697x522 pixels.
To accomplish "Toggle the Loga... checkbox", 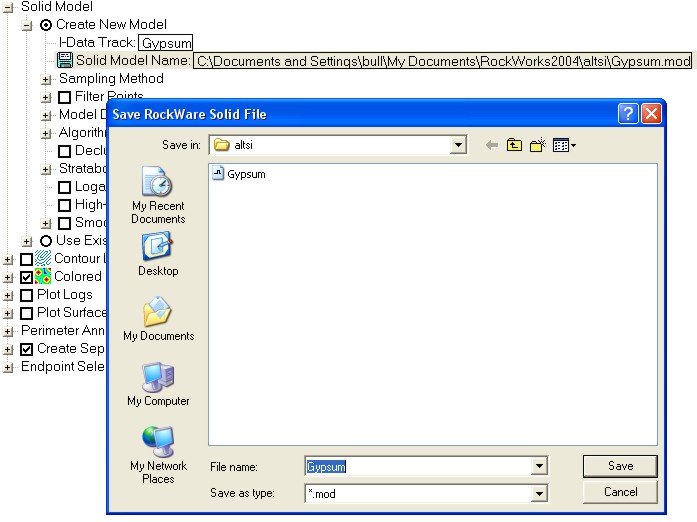I will [64, 187].
